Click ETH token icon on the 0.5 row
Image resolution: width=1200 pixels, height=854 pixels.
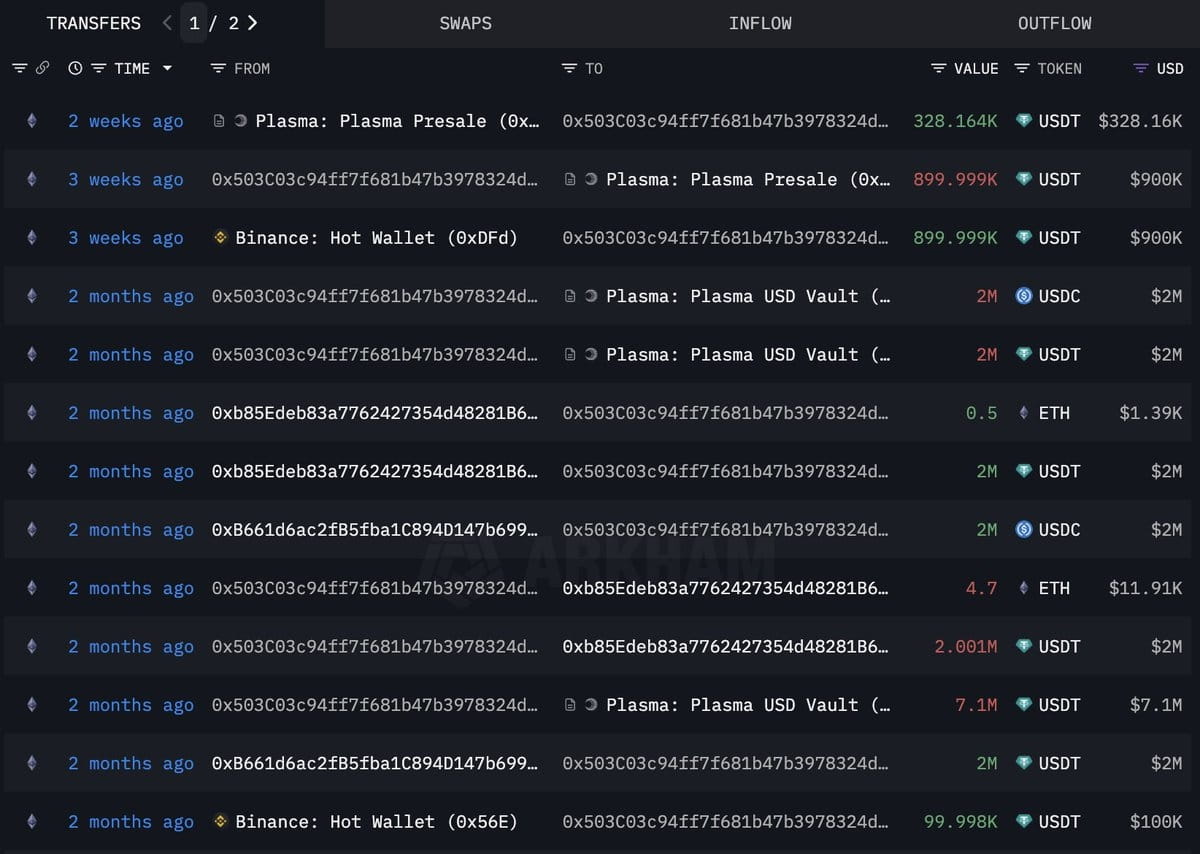(1023, 413)
